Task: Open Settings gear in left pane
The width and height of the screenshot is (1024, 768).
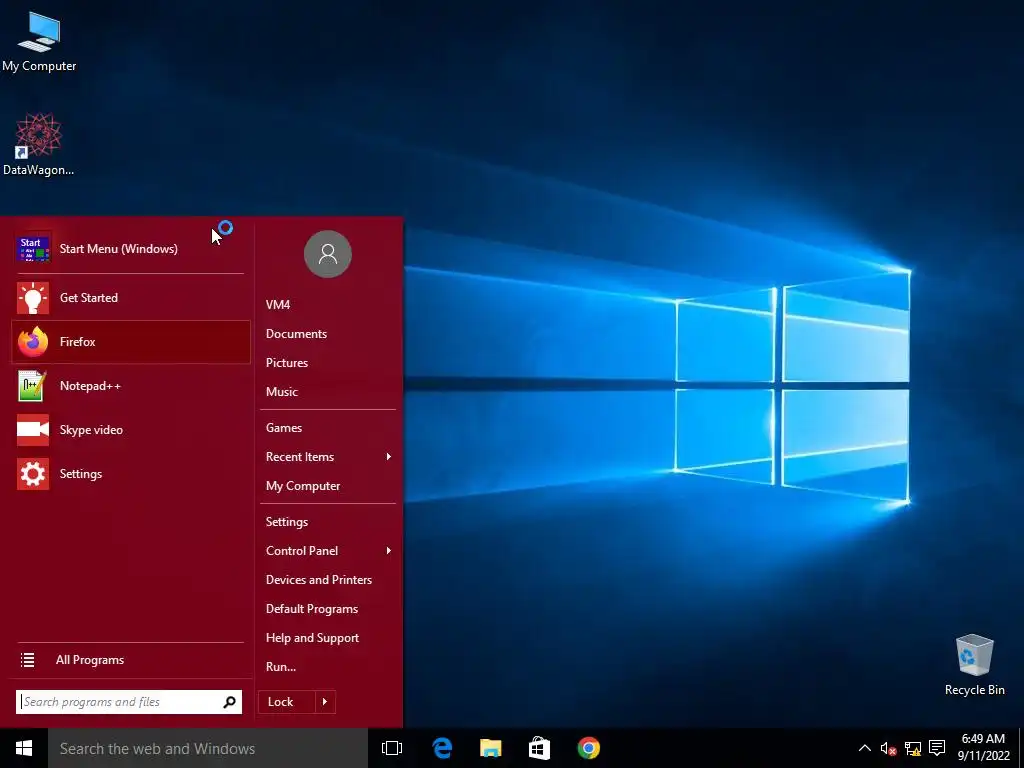Action: (x=33, y=474)
